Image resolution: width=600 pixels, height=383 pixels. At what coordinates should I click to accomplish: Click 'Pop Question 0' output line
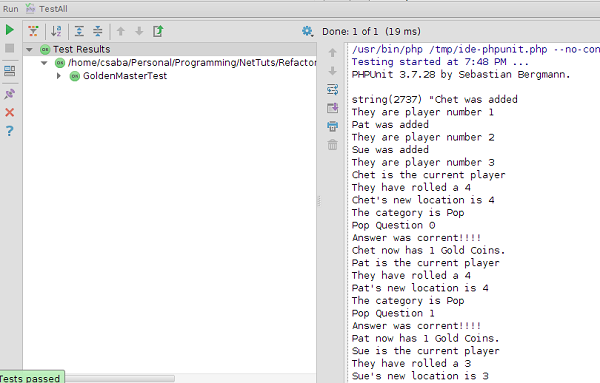coord(393,225)
